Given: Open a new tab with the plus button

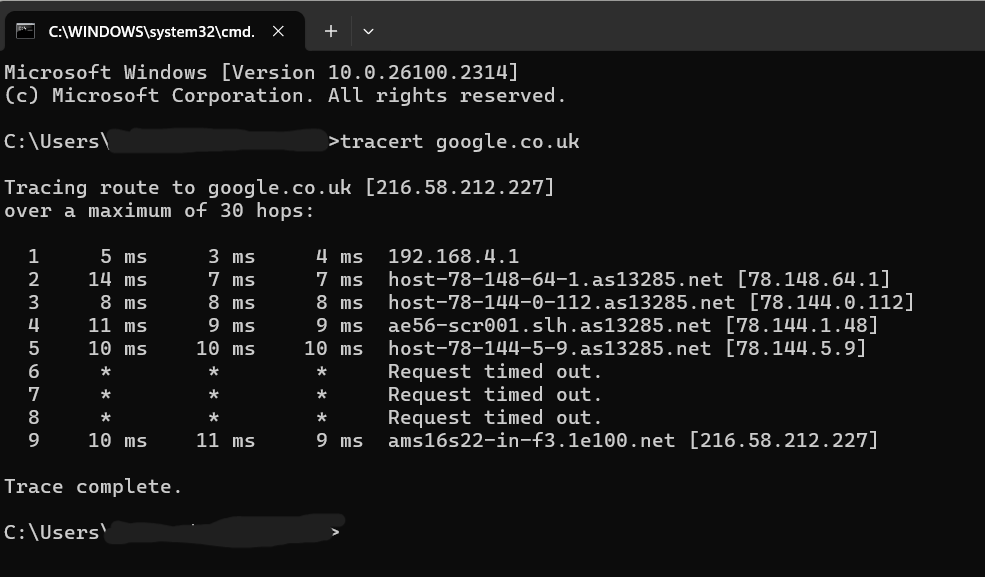Looking at the screenshot, I should pos(331,31).
